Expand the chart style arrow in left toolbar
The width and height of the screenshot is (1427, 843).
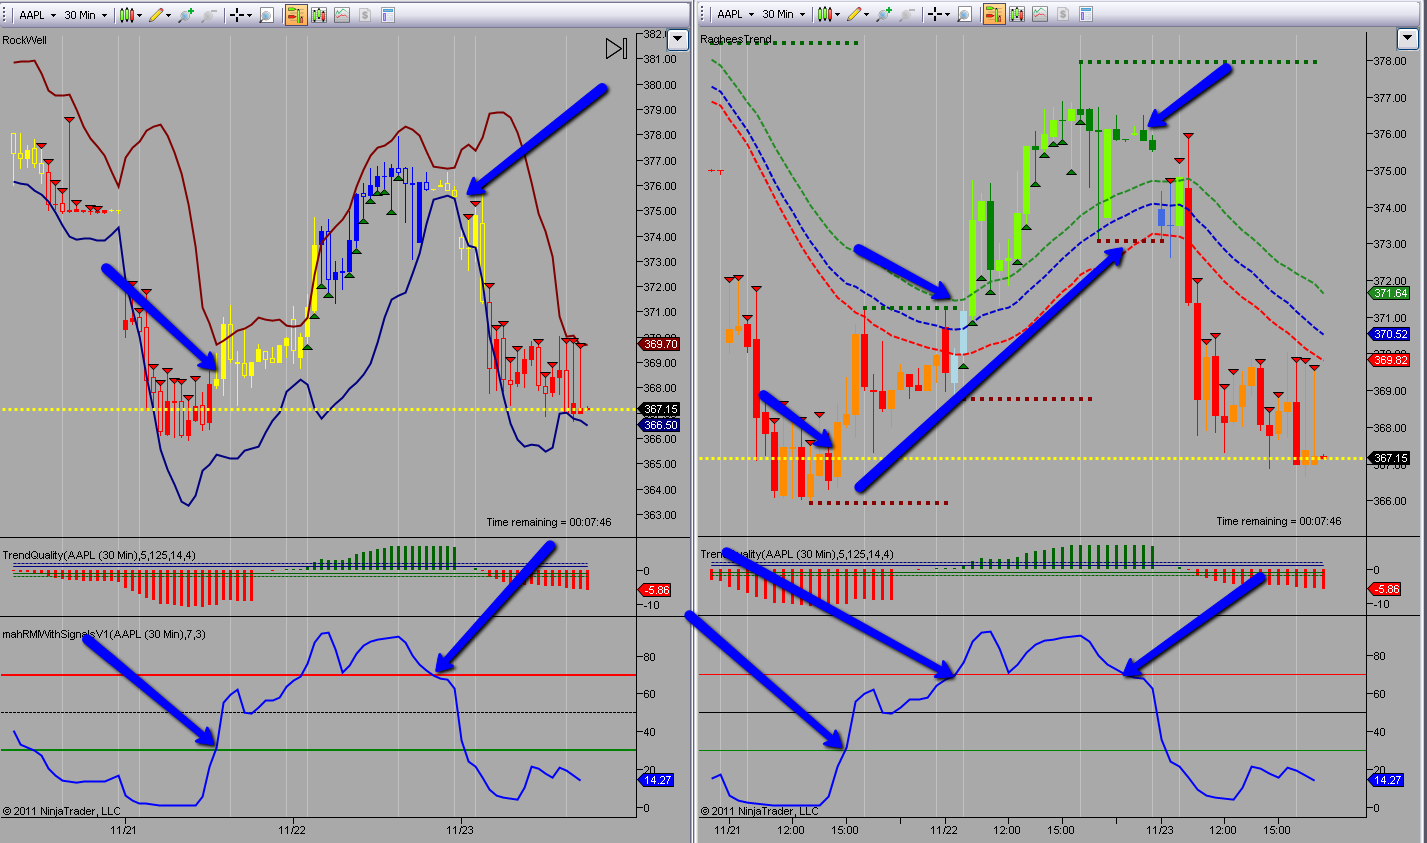[140, 15]
